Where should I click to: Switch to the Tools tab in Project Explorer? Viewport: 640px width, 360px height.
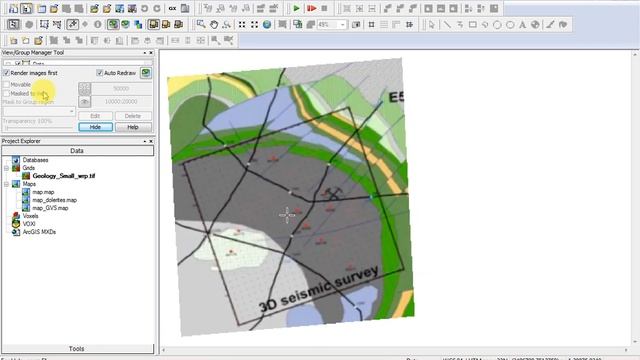(77, 349)
